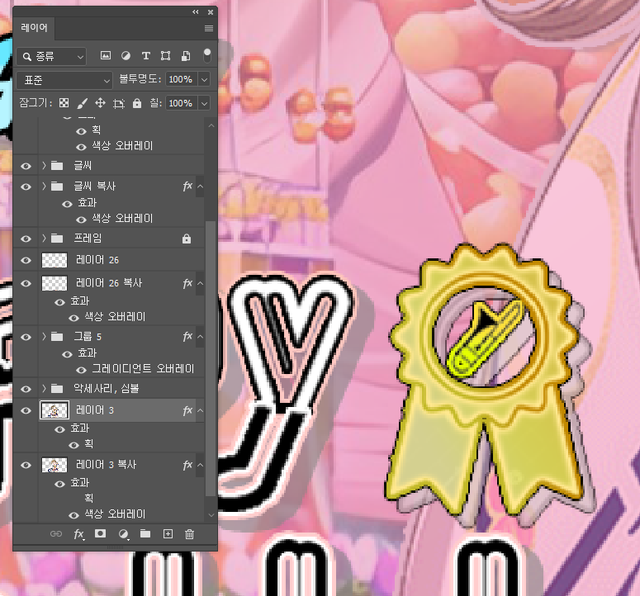Filter for text type layers
This screenshot has height=596, width=640.
[x=146, y=56]
